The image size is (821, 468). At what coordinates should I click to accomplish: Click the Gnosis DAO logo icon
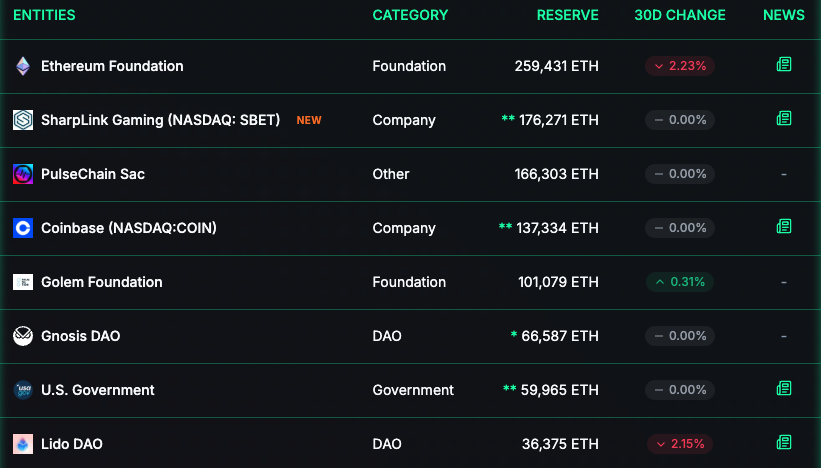coord(22,336)
